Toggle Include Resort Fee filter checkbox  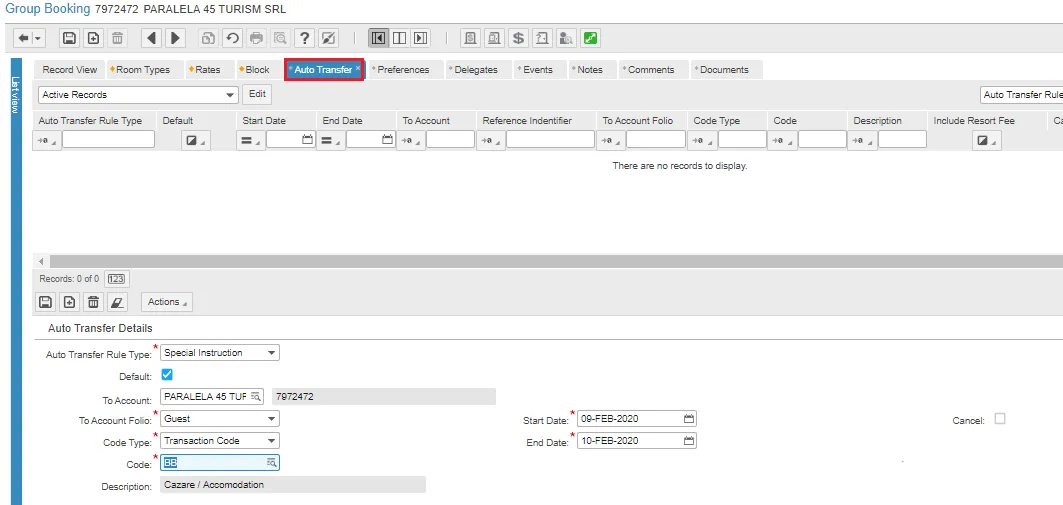pyautogui.click(x=986, y=140)
